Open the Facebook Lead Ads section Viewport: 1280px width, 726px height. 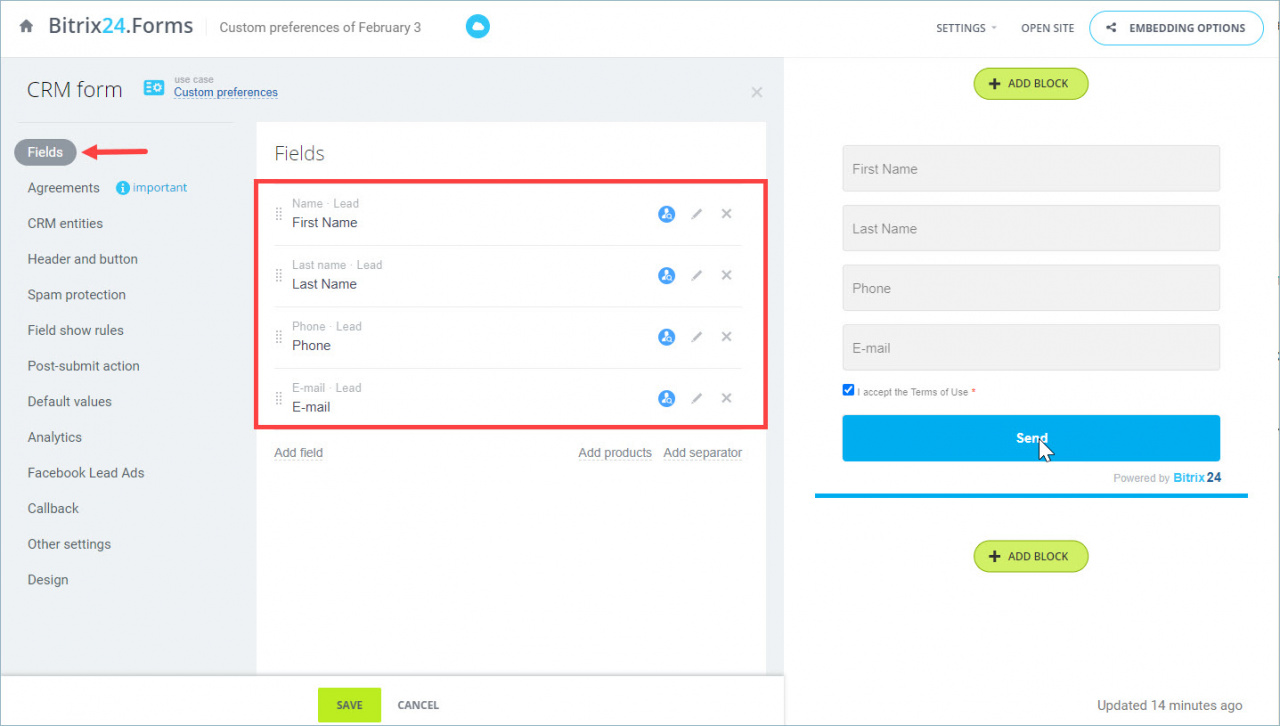[86, 473]
